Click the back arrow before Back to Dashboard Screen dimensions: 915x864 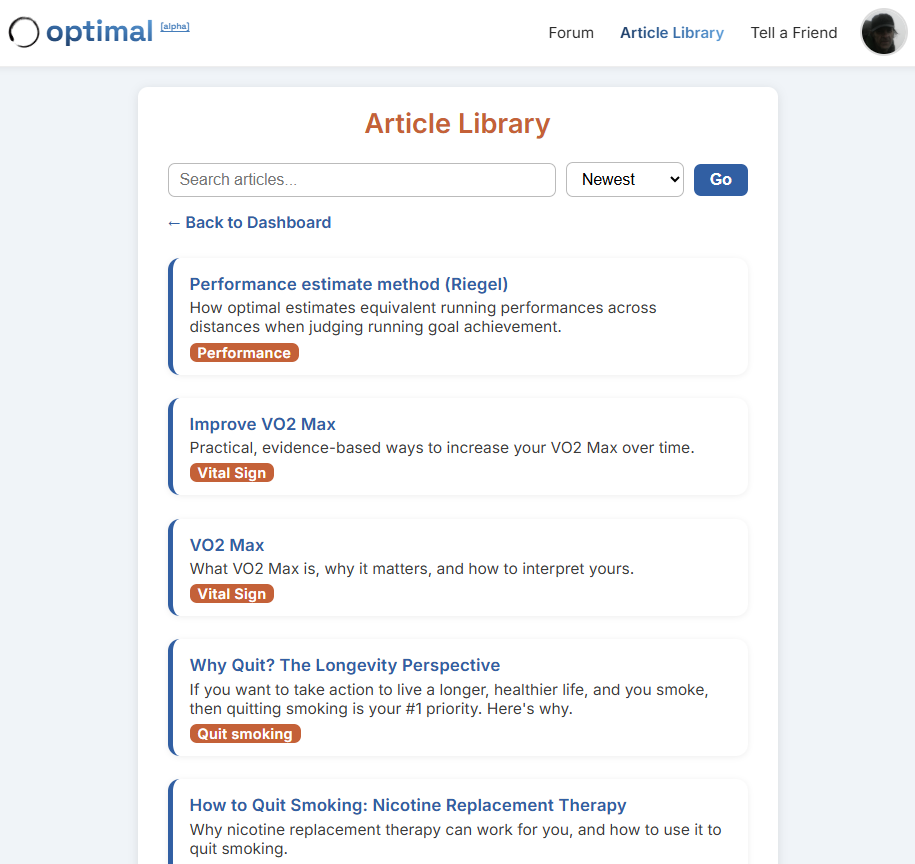[173, 222]
